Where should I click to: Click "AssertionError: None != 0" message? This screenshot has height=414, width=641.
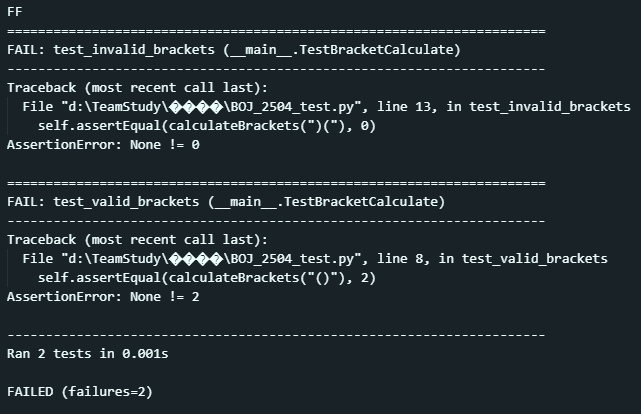tap(103, 145)
